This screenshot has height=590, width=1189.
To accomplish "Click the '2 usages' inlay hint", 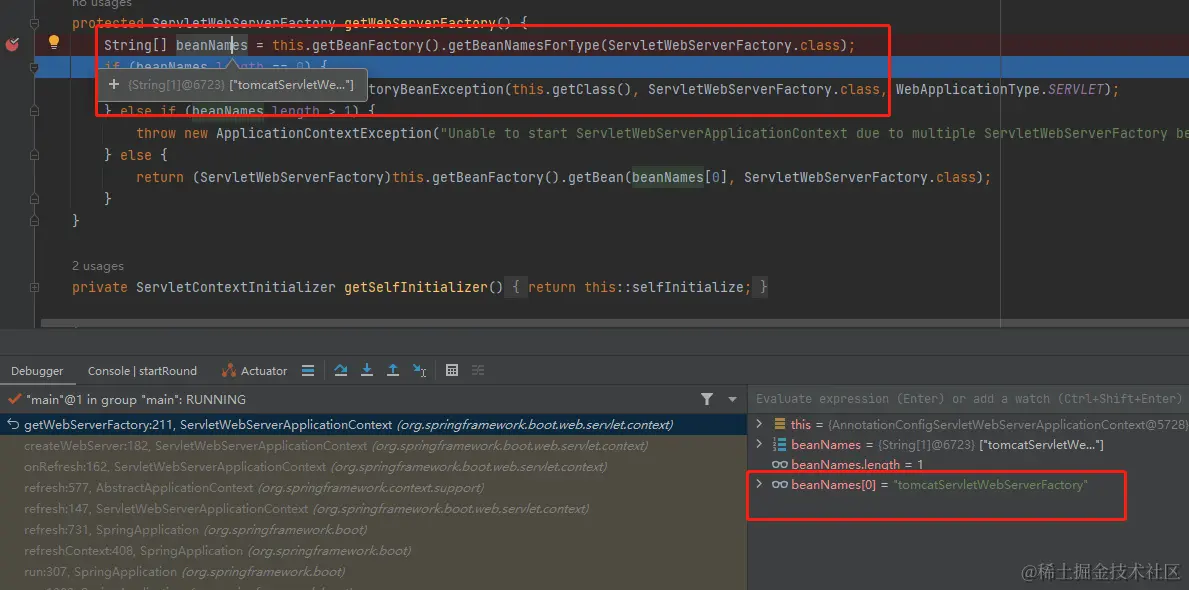I will [x=98, y=266].
